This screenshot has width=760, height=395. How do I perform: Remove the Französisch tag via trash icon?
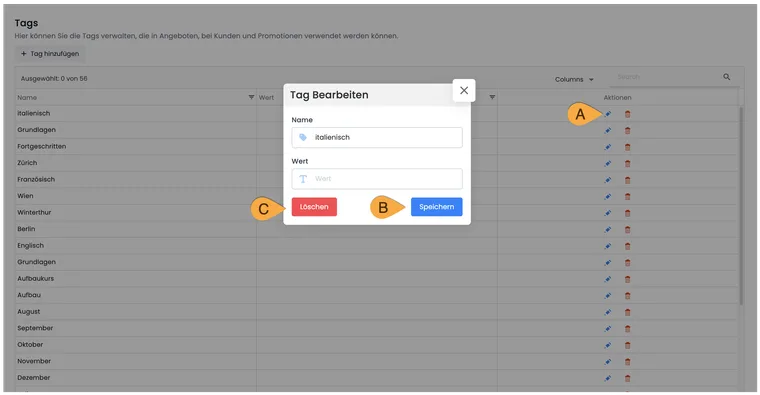coord(628,180)
